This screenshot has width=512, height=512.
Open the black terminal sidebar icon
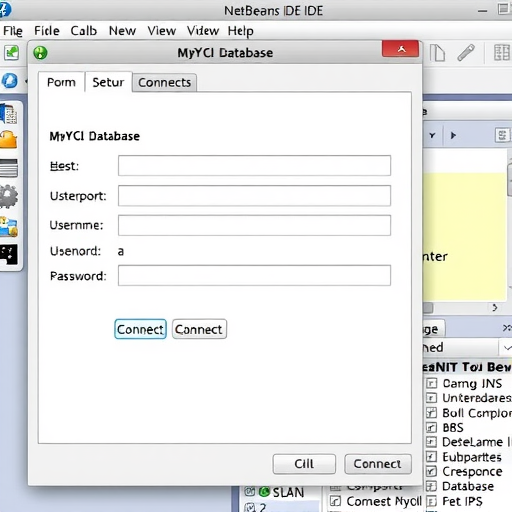[x=9, y=255]
